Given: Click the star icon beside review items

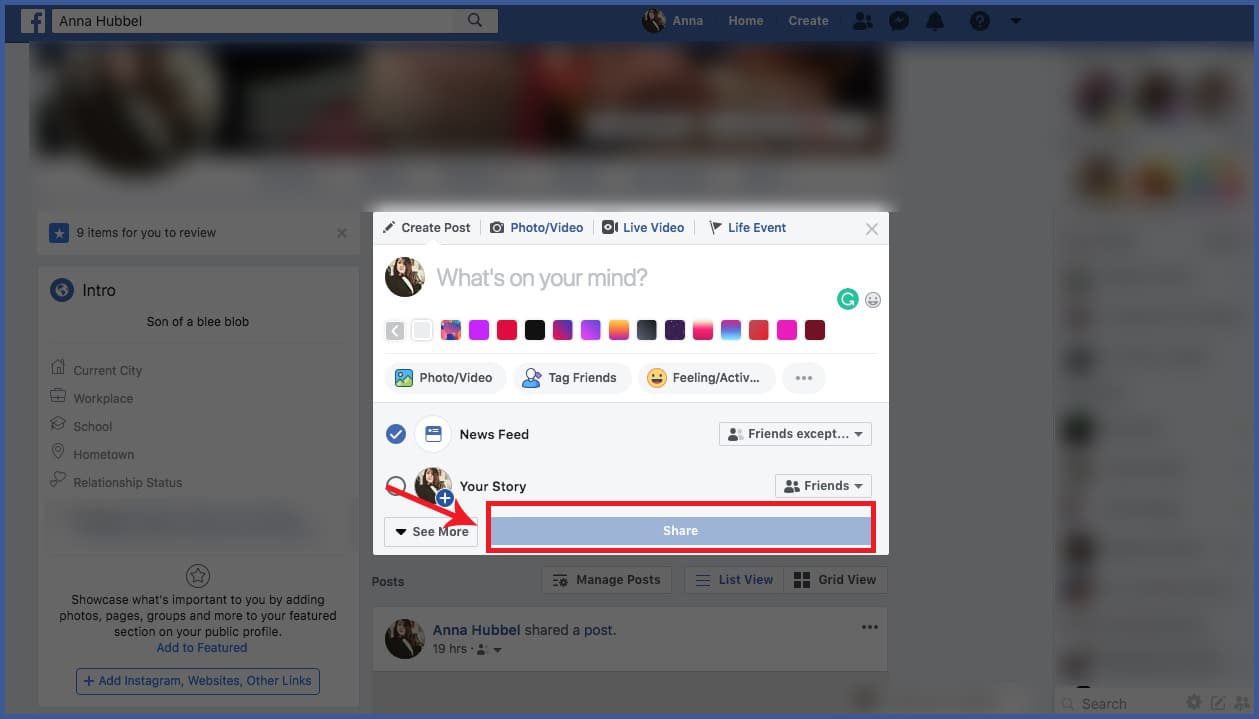Looking at the screenshot, I should click(x=60, y=233).
